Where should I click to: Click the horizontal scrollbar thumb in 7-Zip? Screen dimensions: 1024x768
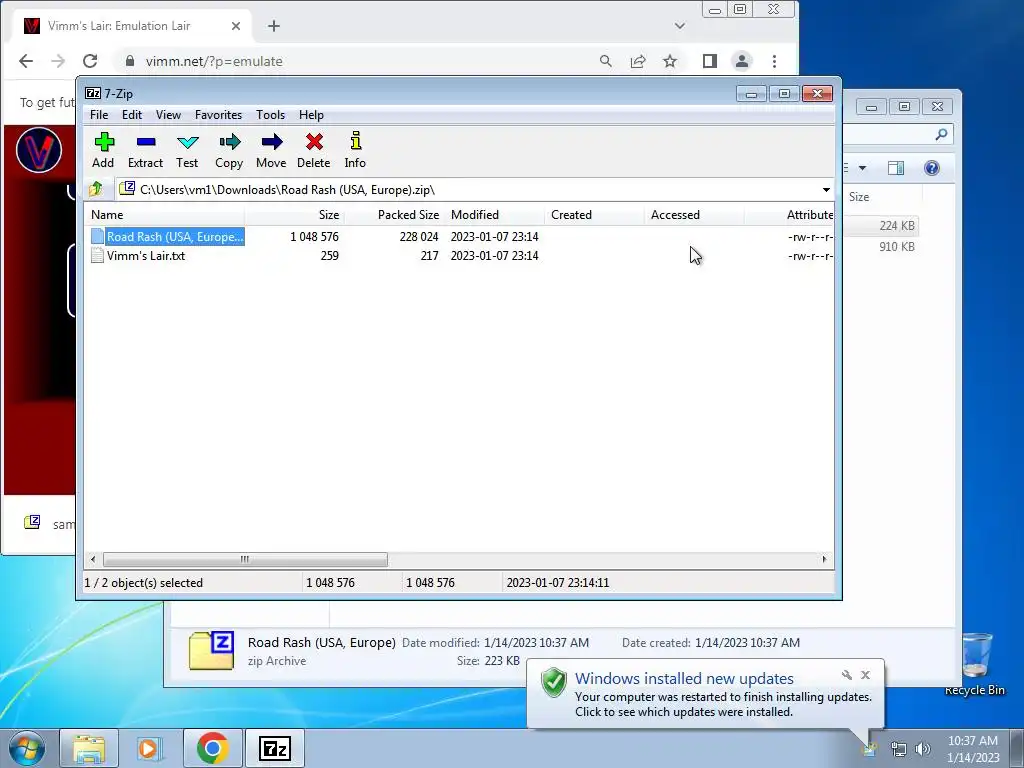point(245,560)
